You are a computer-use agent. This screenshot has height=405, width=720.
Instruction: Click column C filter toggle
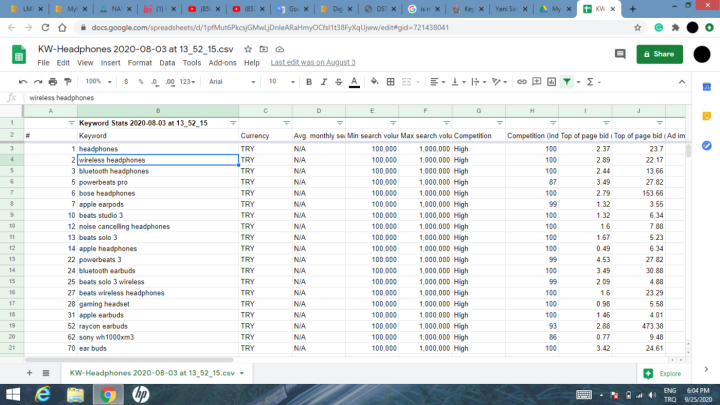tap(286, 123)
